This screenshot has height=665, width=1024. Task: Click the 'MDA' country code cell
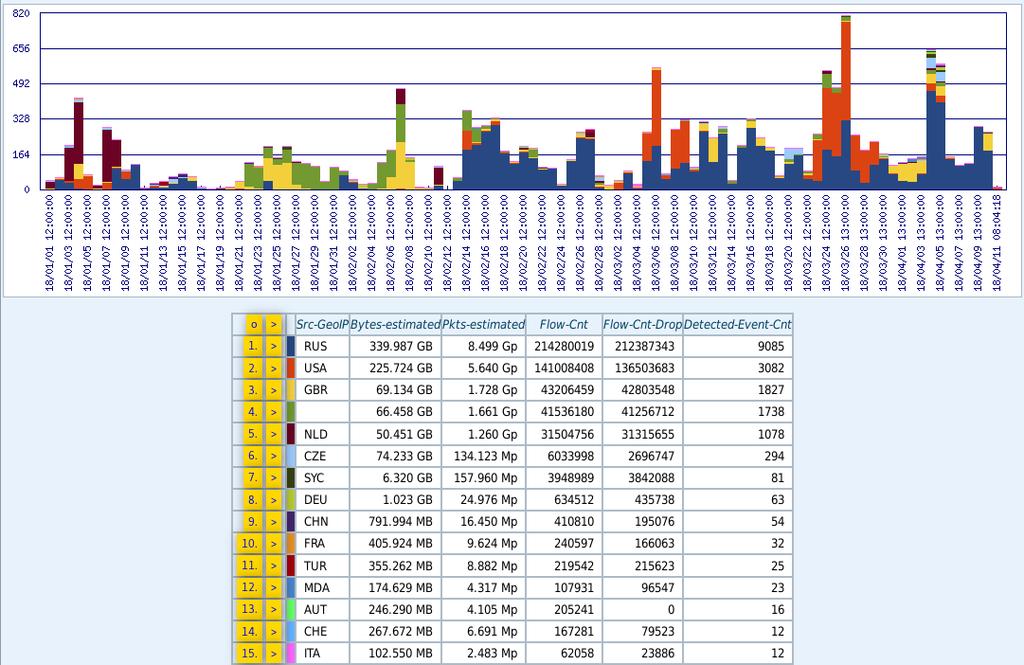point(323,588)
